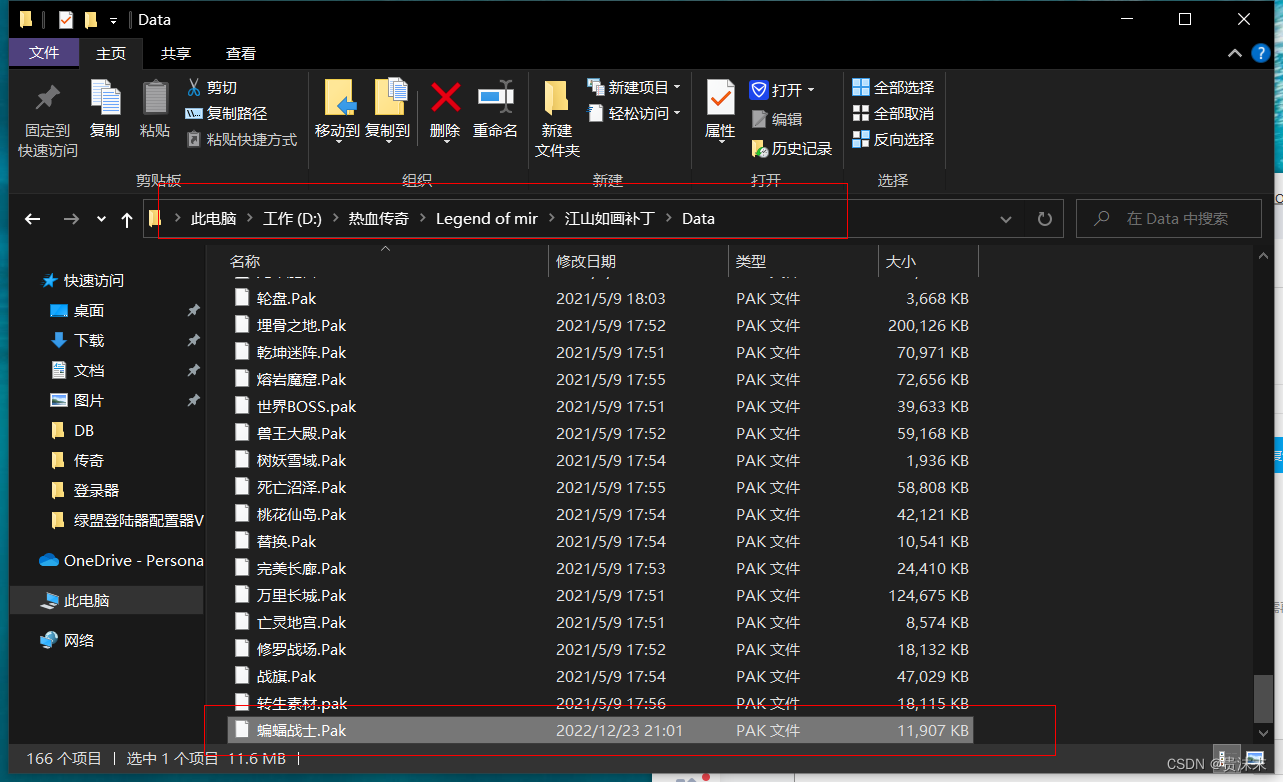The image size is (1283, 782).
Task: Click the red 删除 delete icon
Action: click(x=445, y=97)
